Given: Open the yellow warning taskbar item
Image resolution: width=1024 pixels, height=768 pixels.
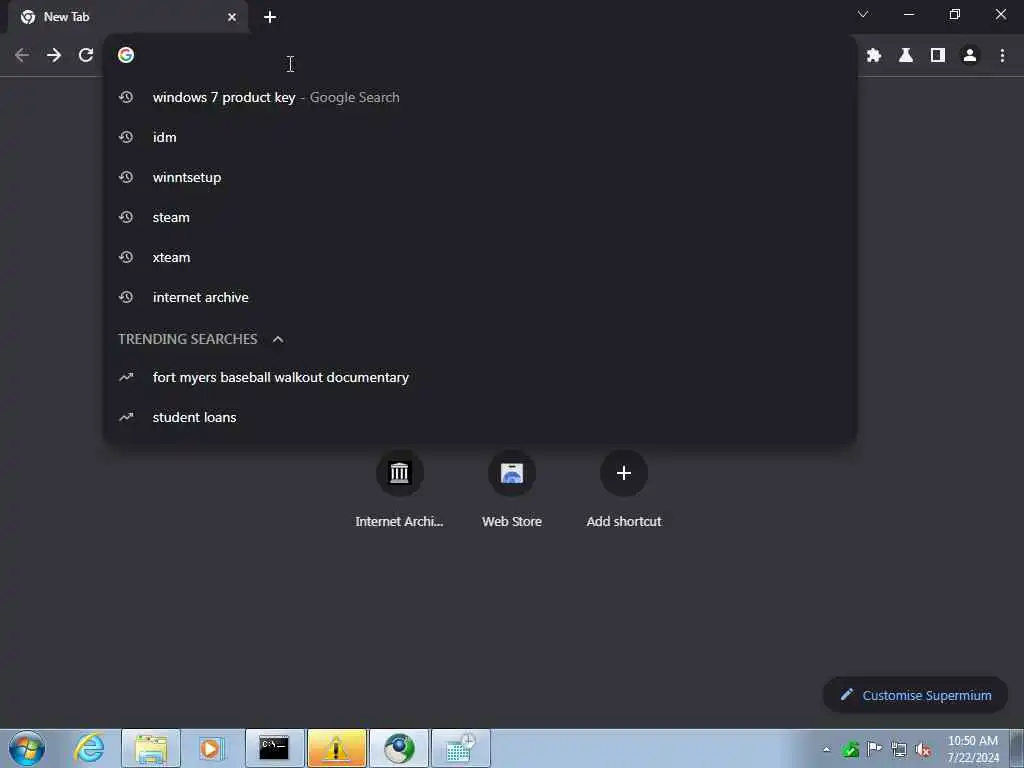Looking at the screenshot, I should point(336,748).
